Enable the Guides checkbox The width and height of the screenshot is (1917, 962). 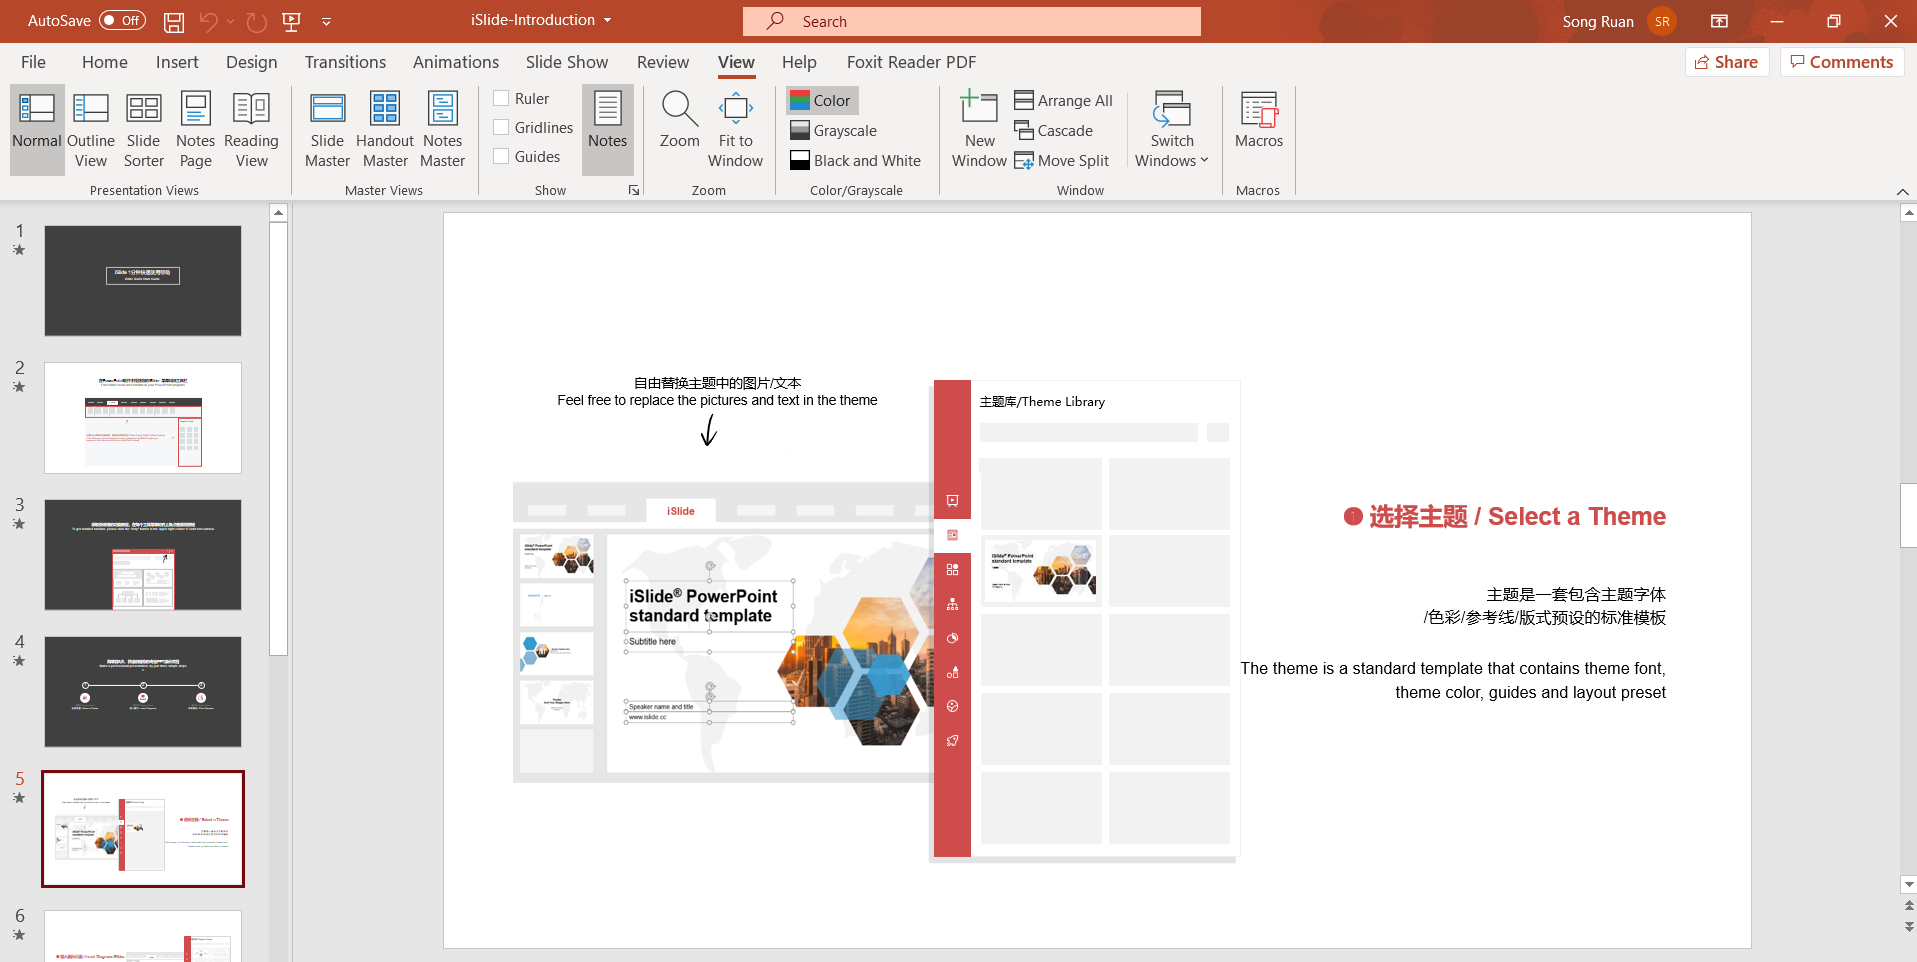(501, 156)
